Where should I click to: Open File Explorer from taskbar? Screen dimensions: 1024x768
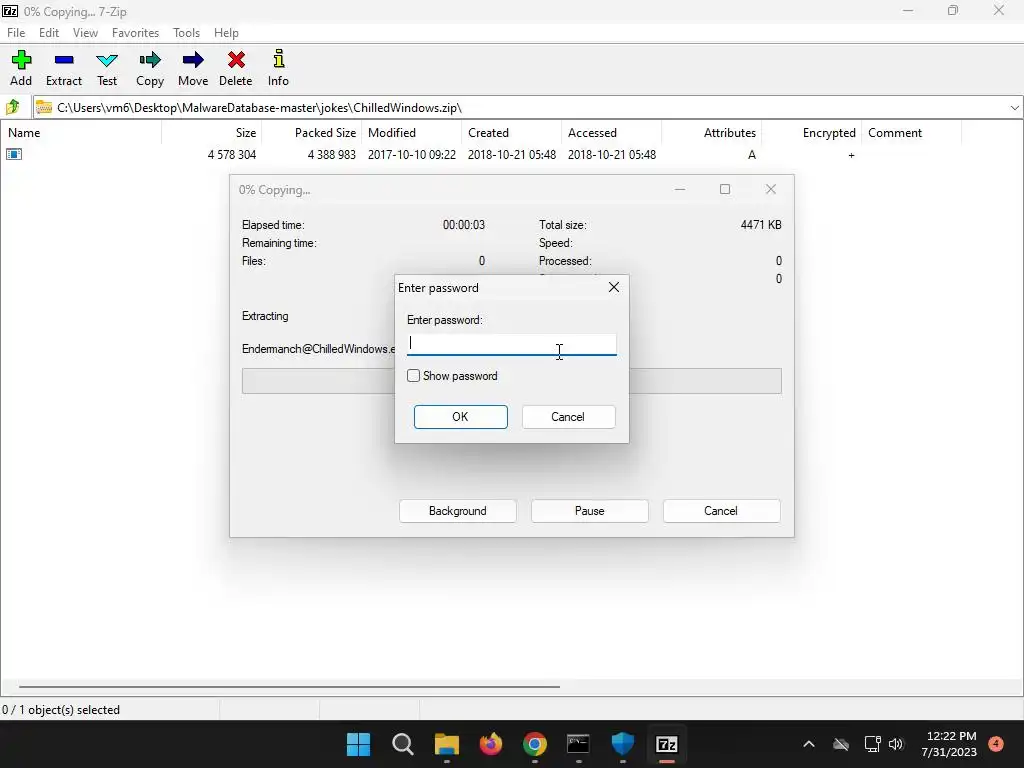click(x=447, y=744)
